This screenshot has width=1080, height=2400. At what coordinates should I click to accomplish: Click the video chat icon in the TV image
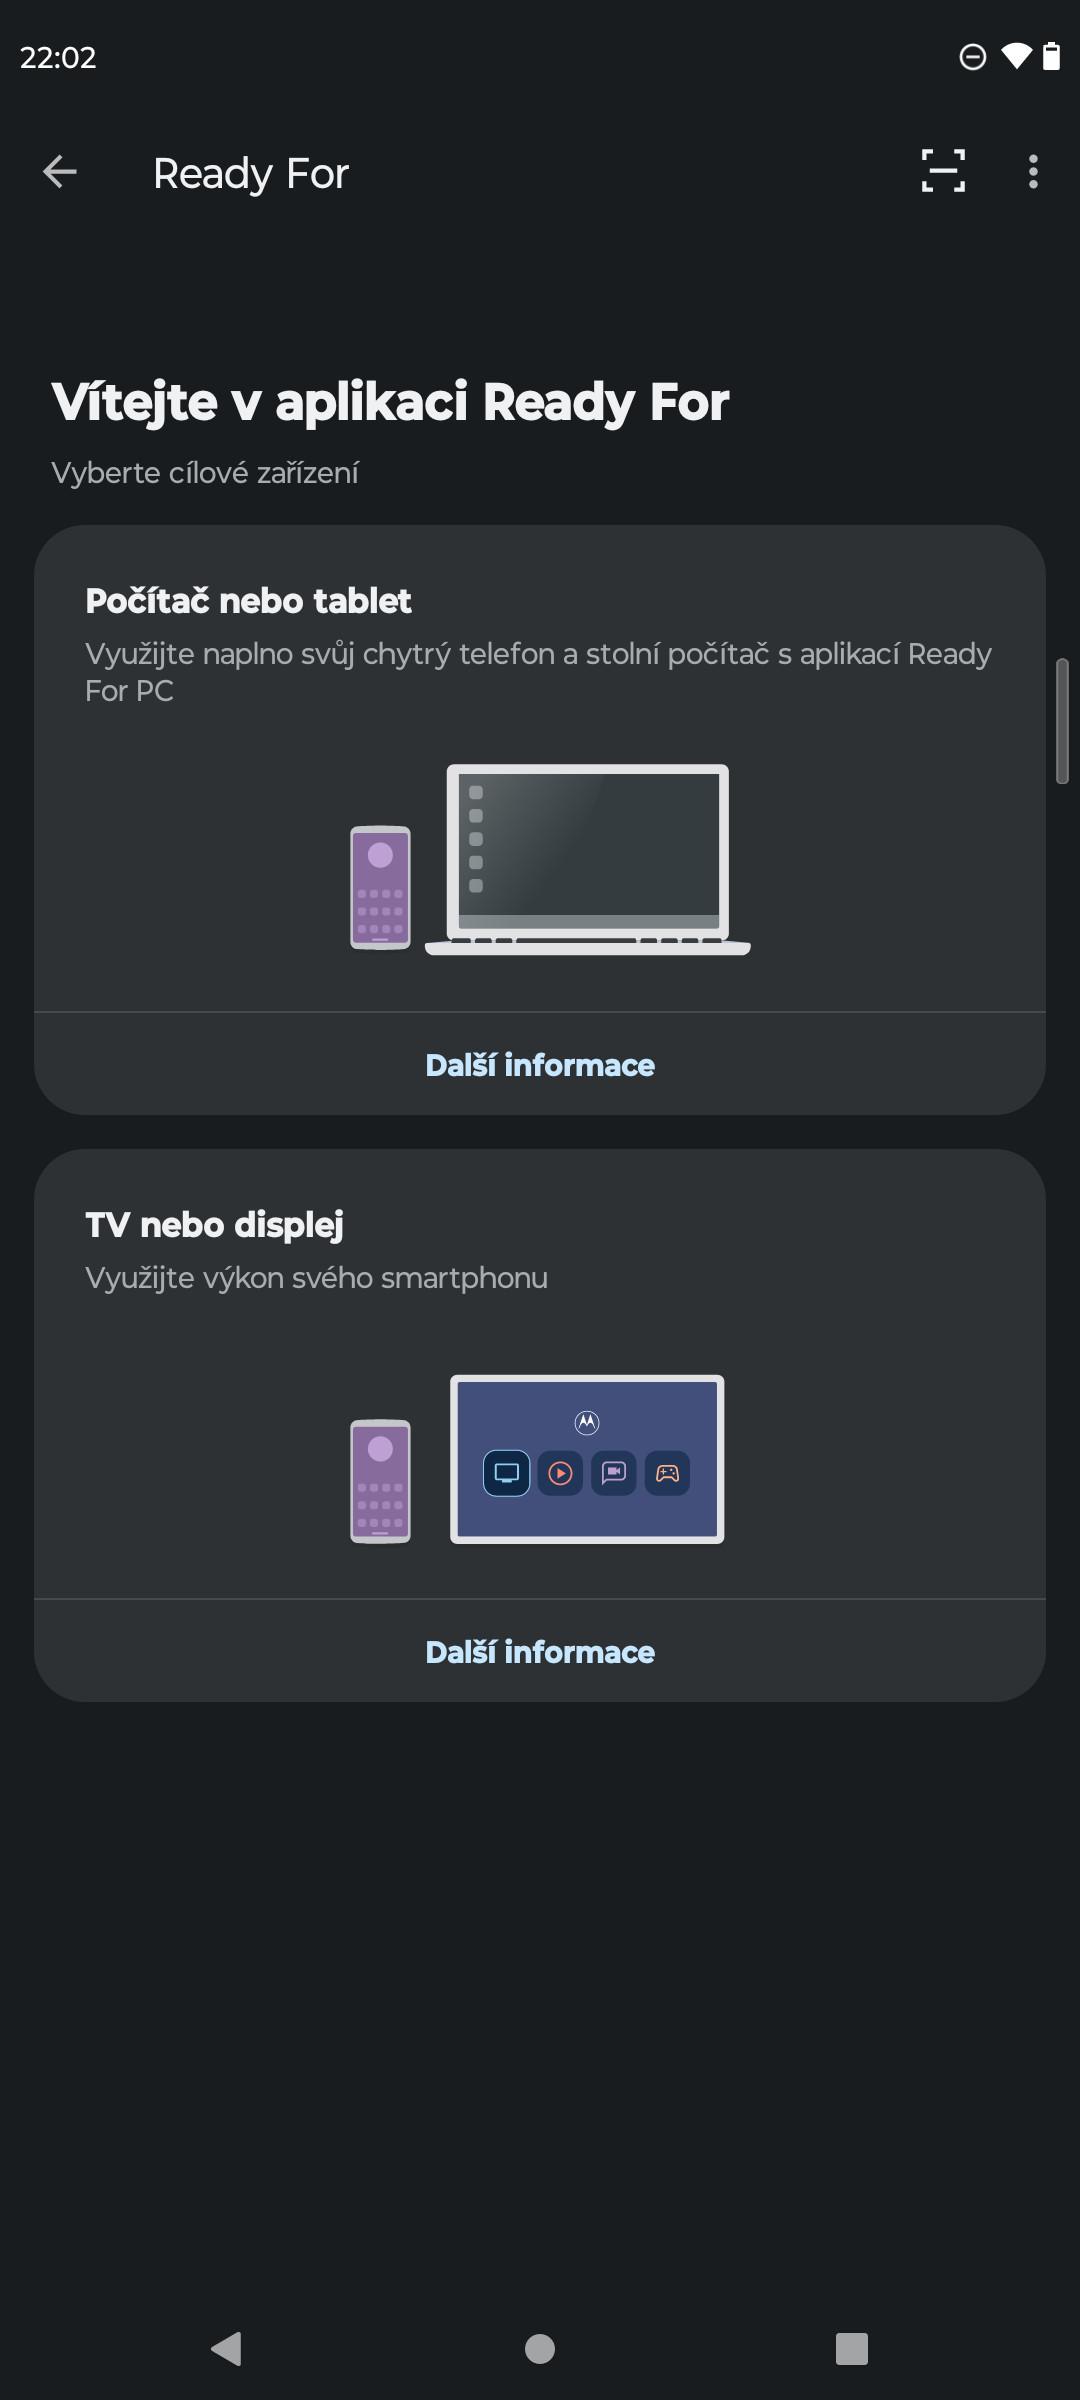click(614, 1473)
